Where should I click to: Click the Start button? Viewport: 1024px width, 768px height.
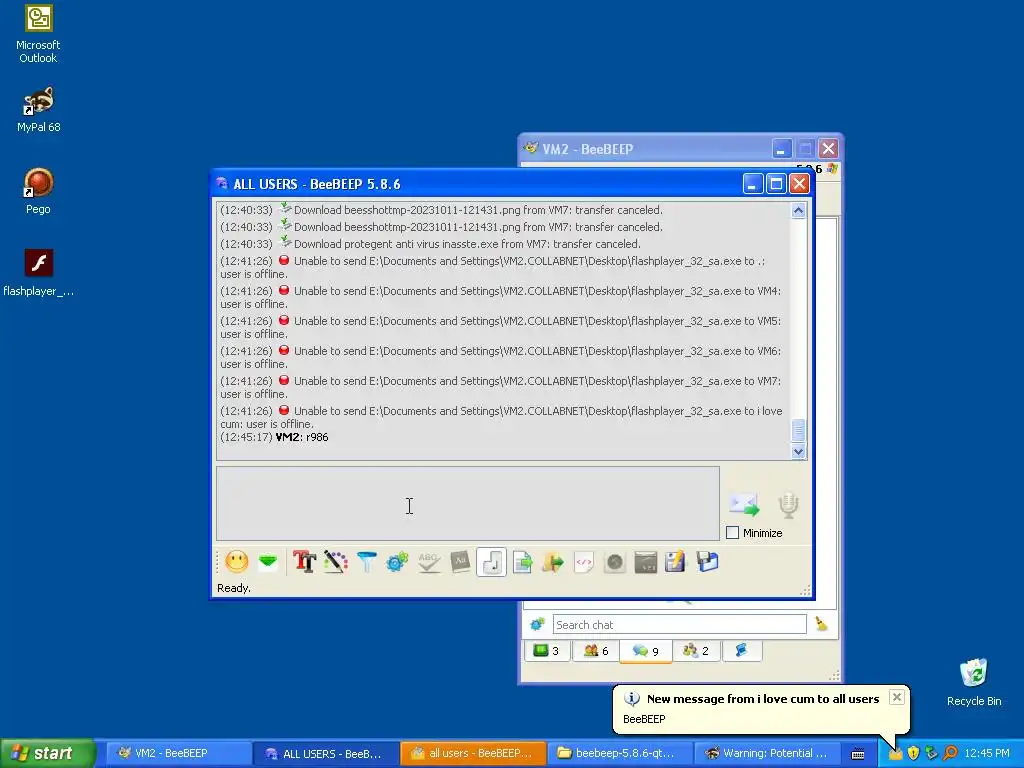(x=47, y=753)
